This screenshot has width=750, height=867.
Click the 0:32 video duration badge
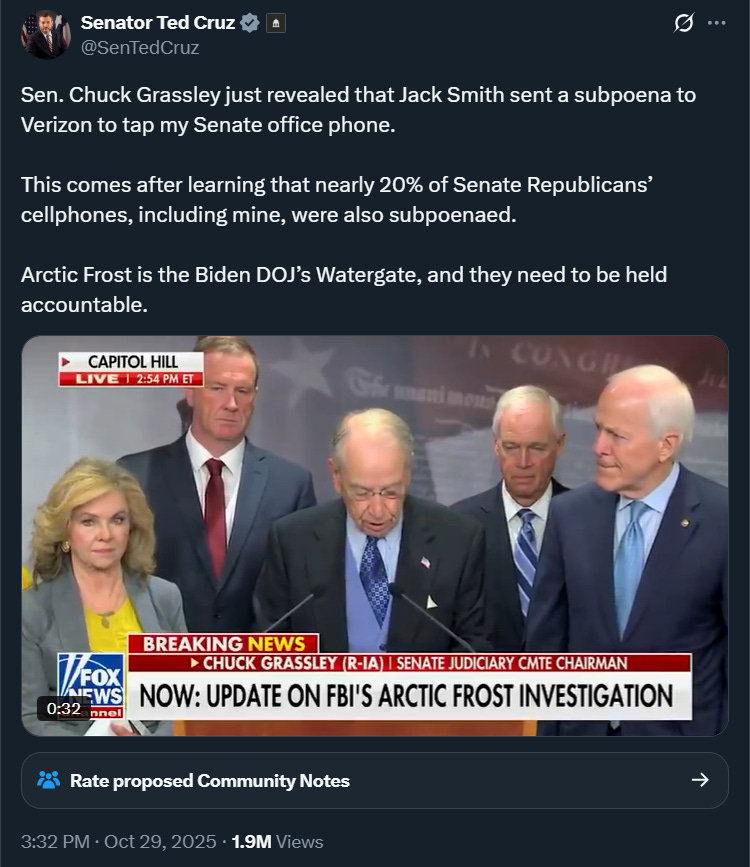pyautogui.click(x=64, y=708)
